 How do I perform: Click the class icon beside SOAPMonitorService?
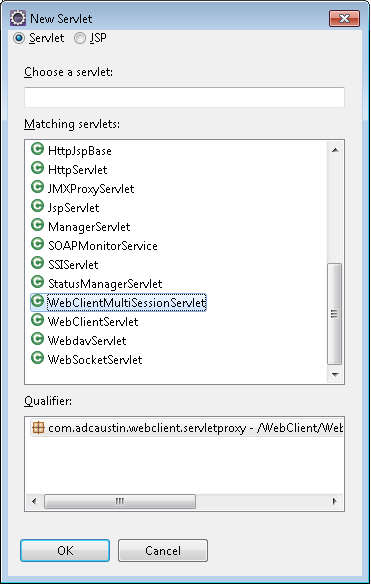[x=37, y=244]
